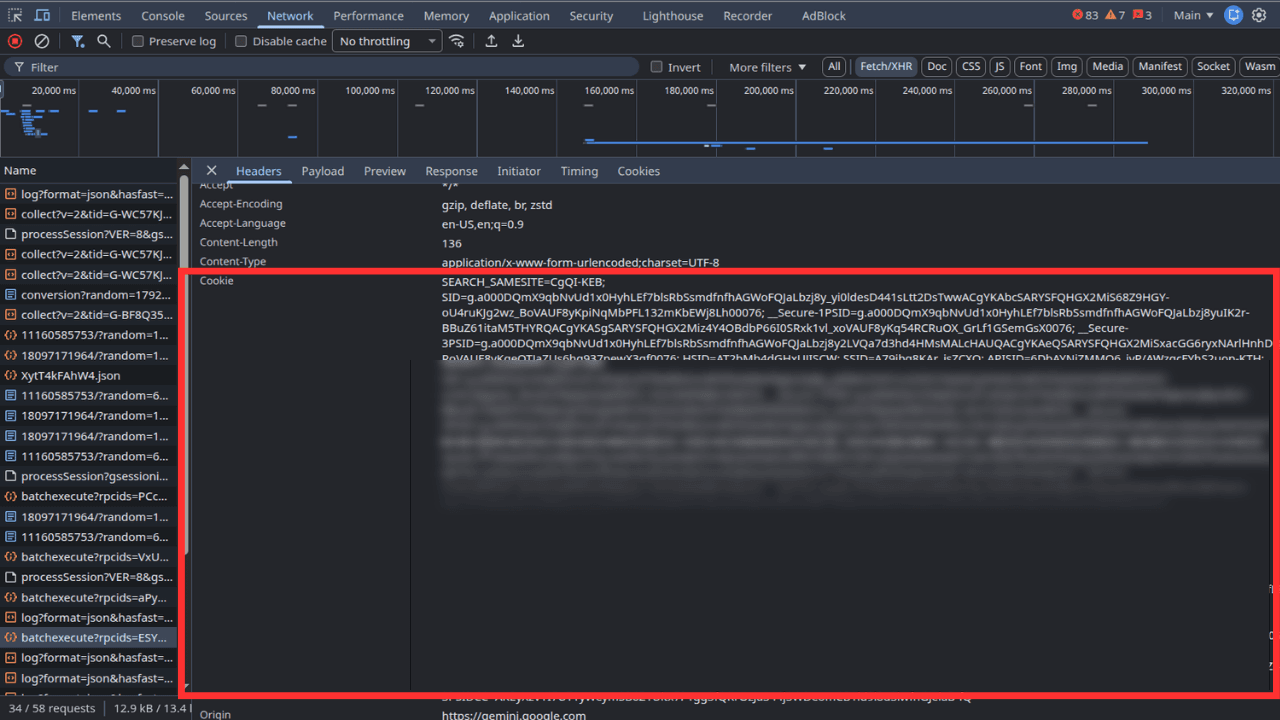This screenshot has width=1280, height=720.
Task: Toggle the device toolbar icon
Action: coord(43,15)
